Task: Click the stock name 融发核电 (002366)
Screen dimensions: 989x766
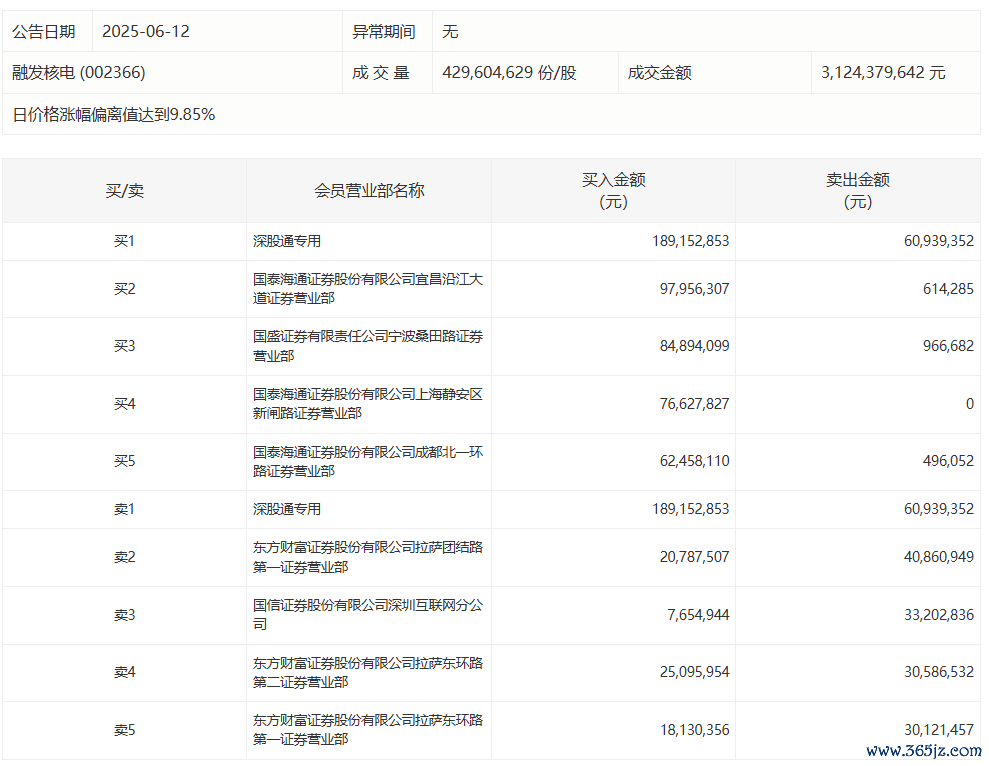Action: 79,73
